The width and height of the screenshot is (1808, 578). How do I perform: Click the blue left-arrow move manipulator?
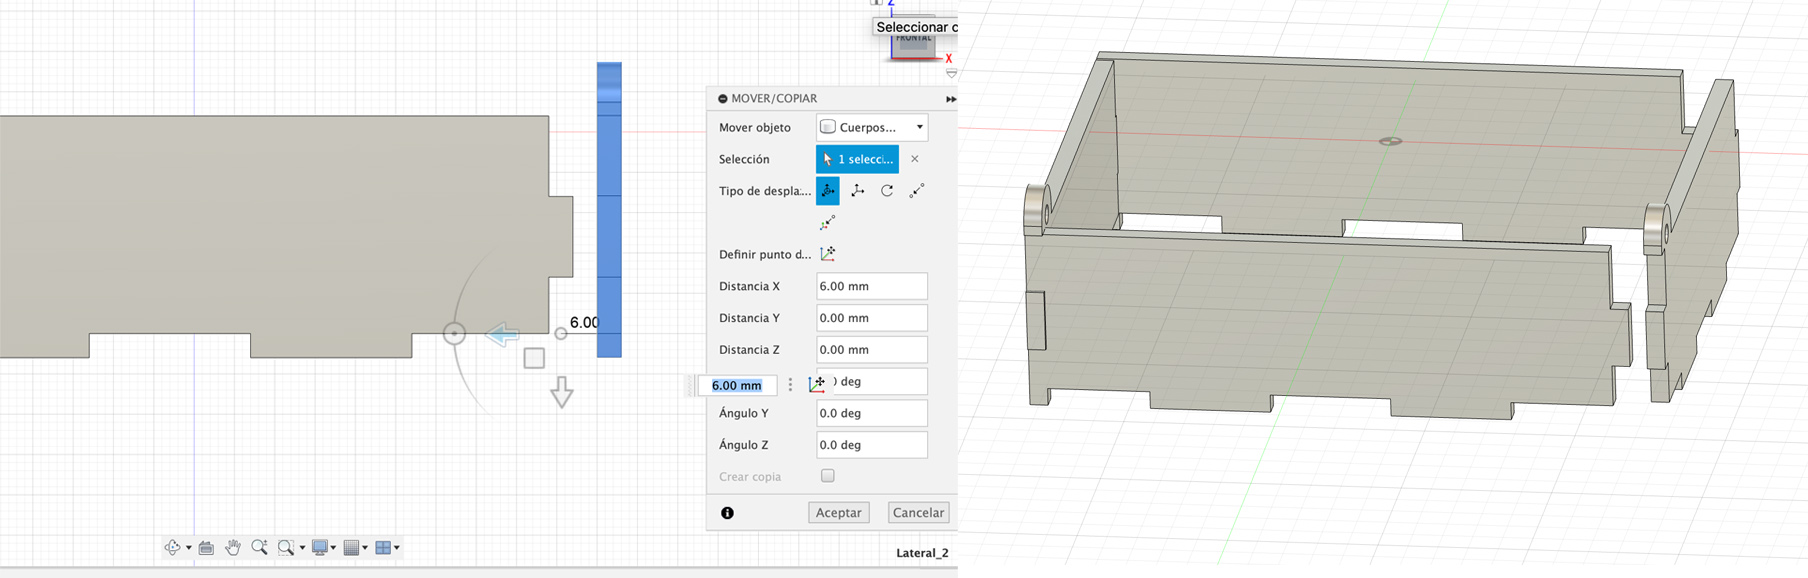pyautogui.click(x=502, y=335)
